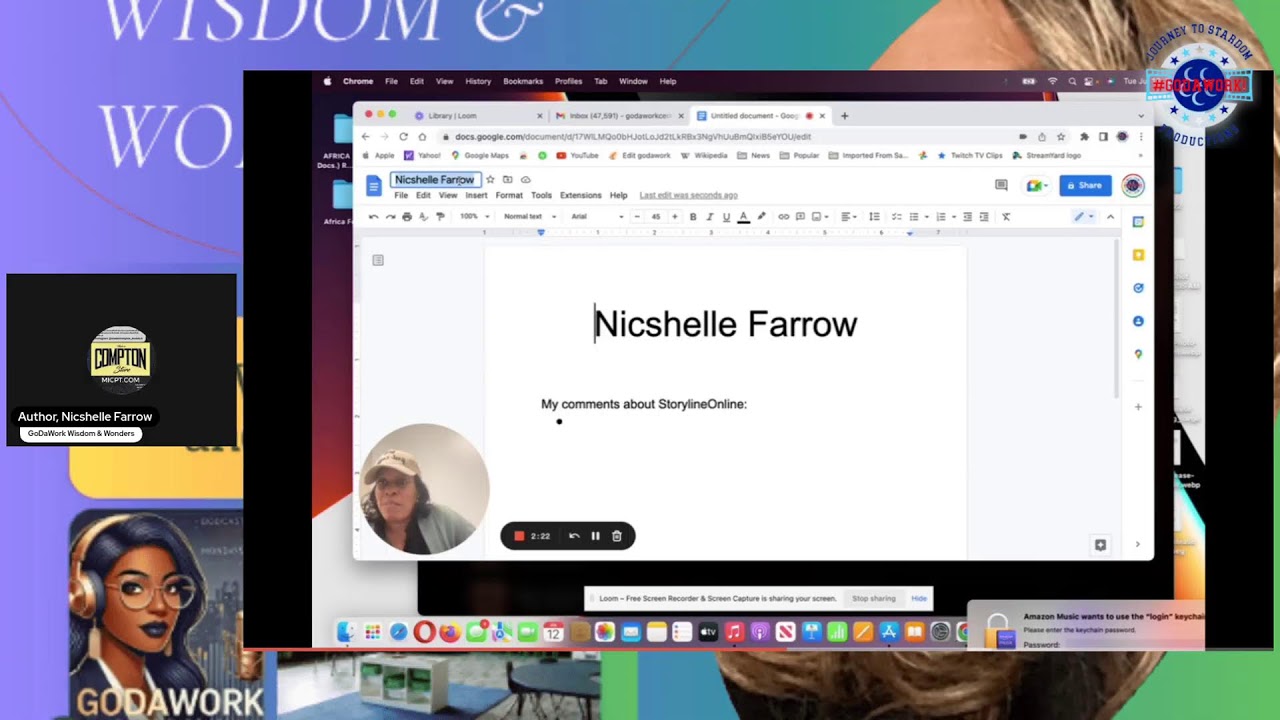Click the Stop sharing button
Viewport: 1280px width, 720px height.
[x=874, y=598]
